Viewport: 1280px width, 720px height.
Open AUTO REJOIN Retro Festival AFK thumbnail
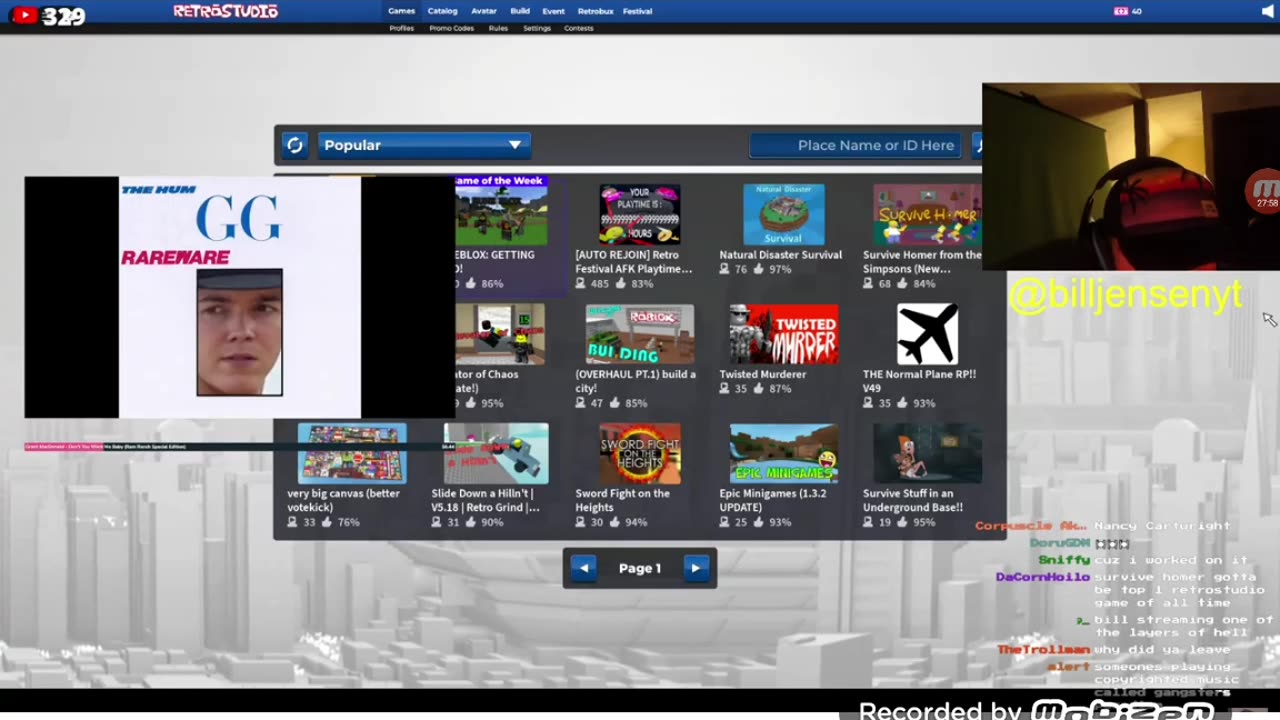coord(640,214)
